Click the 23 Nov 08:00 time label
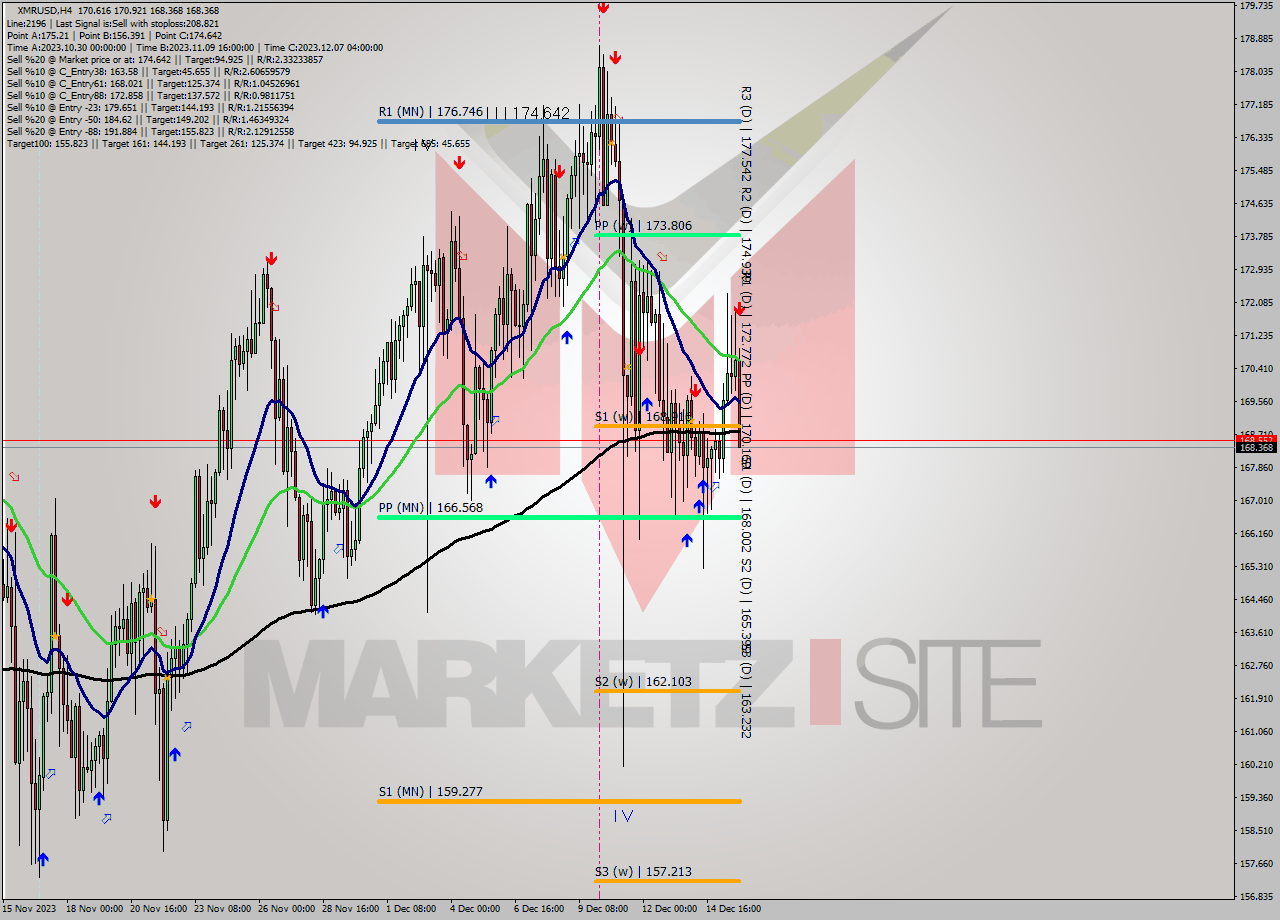 coord(222,909)
